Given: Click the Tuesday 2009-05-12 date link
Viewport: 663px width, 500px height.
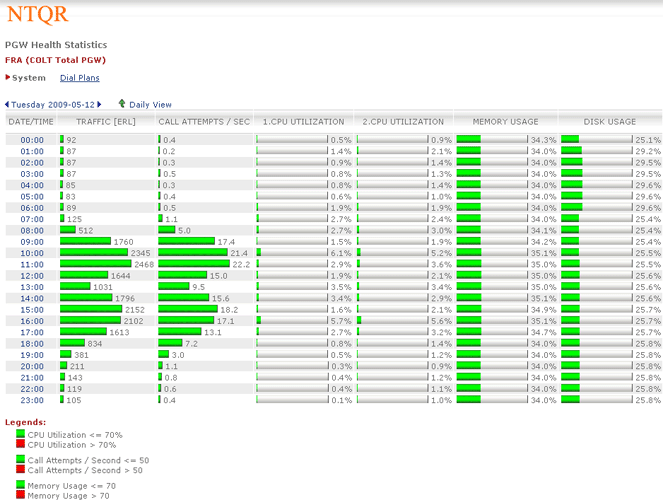Looking at the screenshot, I should [x=52, y=104].
